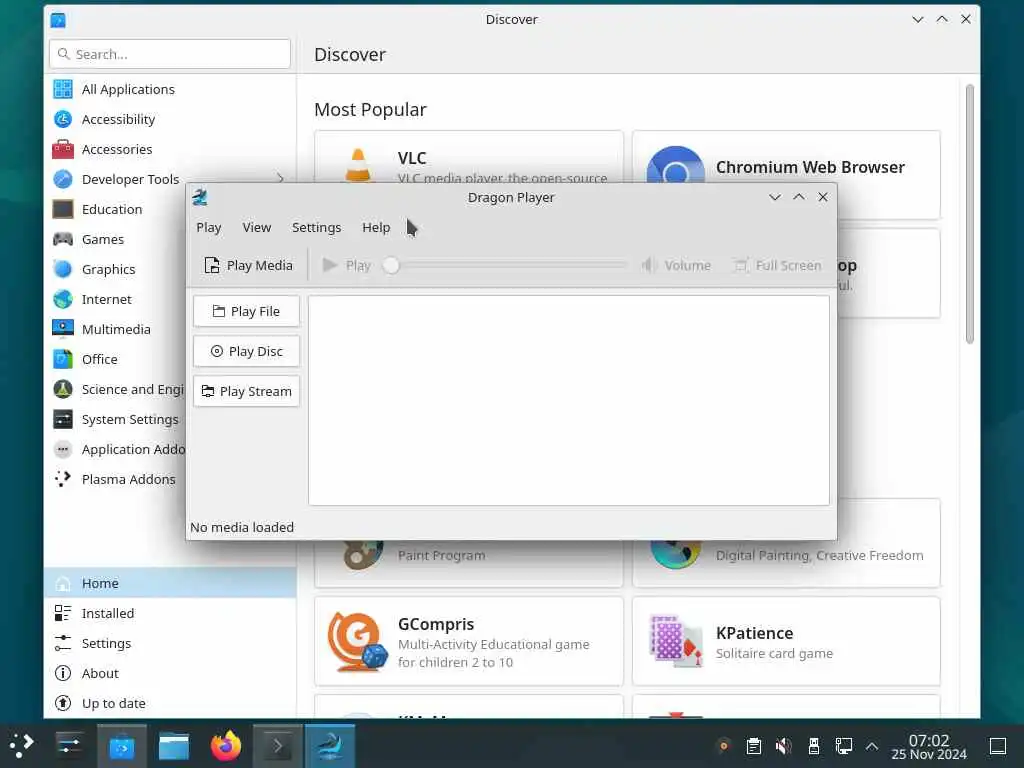This screenshot has height=768, width=1024.
Task: Open Chromium Web Browser card in Discover
Action: (786, 157)
